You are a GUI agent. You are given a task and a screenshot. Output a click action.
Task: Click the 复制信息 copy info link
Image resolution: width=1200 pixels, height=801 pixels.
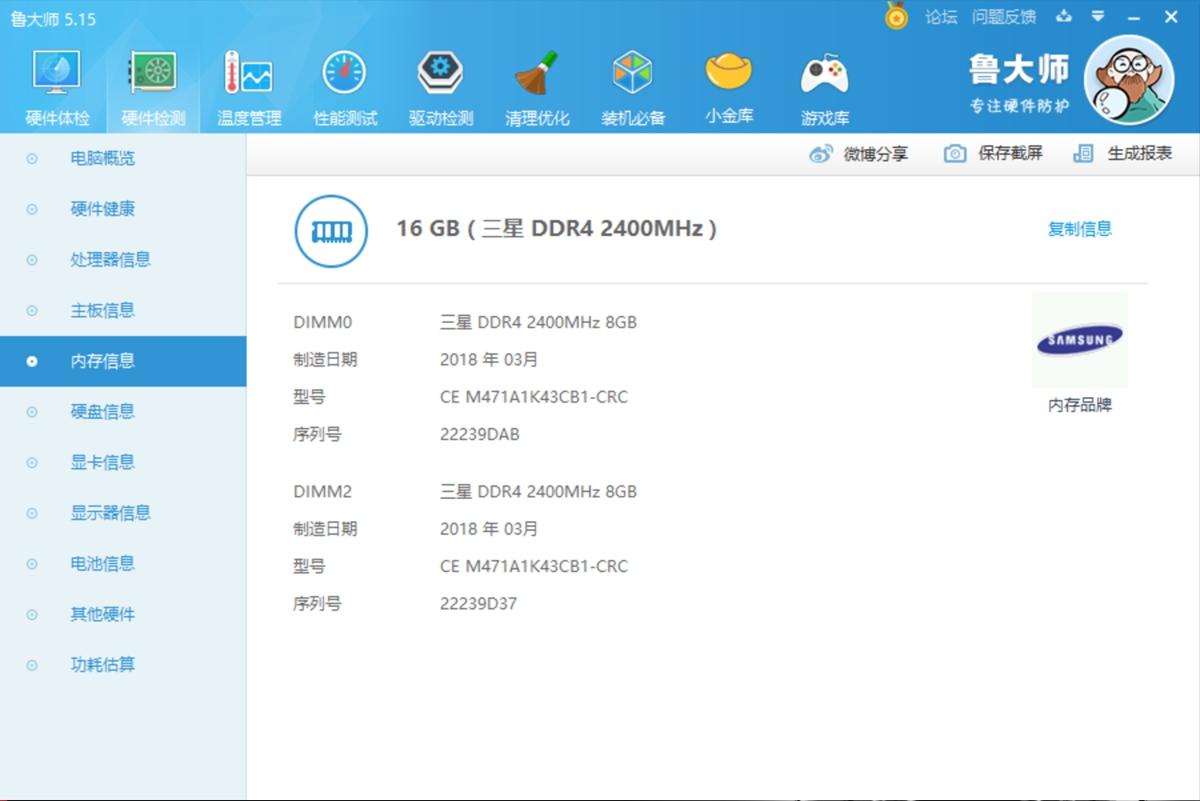pos(1080,228)
